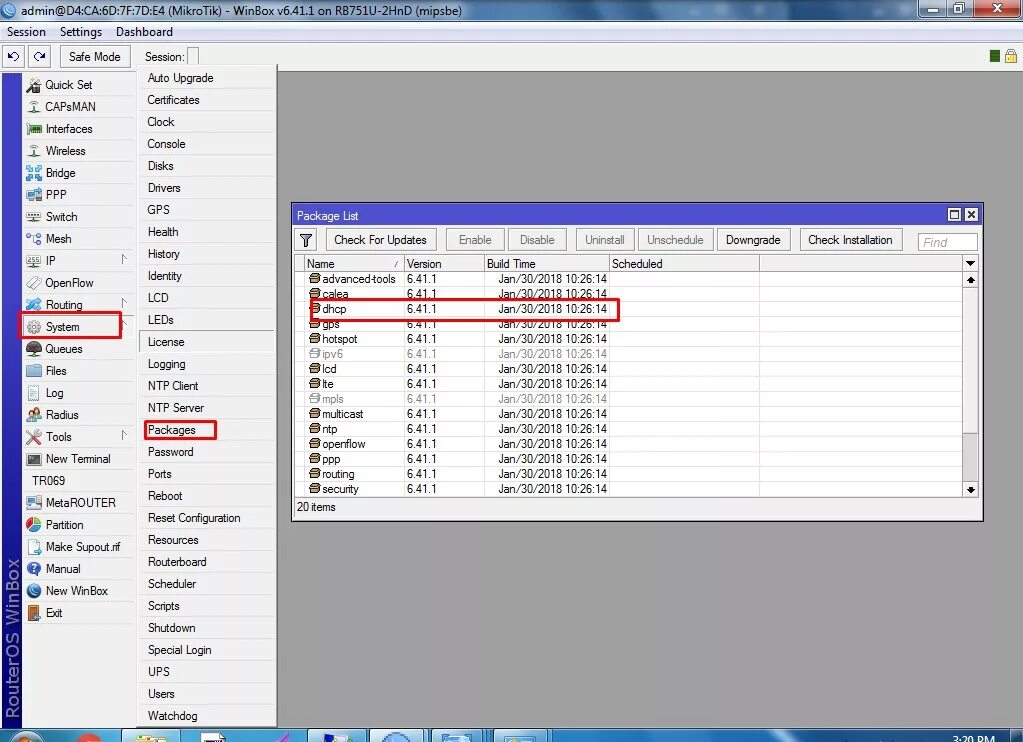
Task: Open Queues from sidebar
Action: coord(78,348)
